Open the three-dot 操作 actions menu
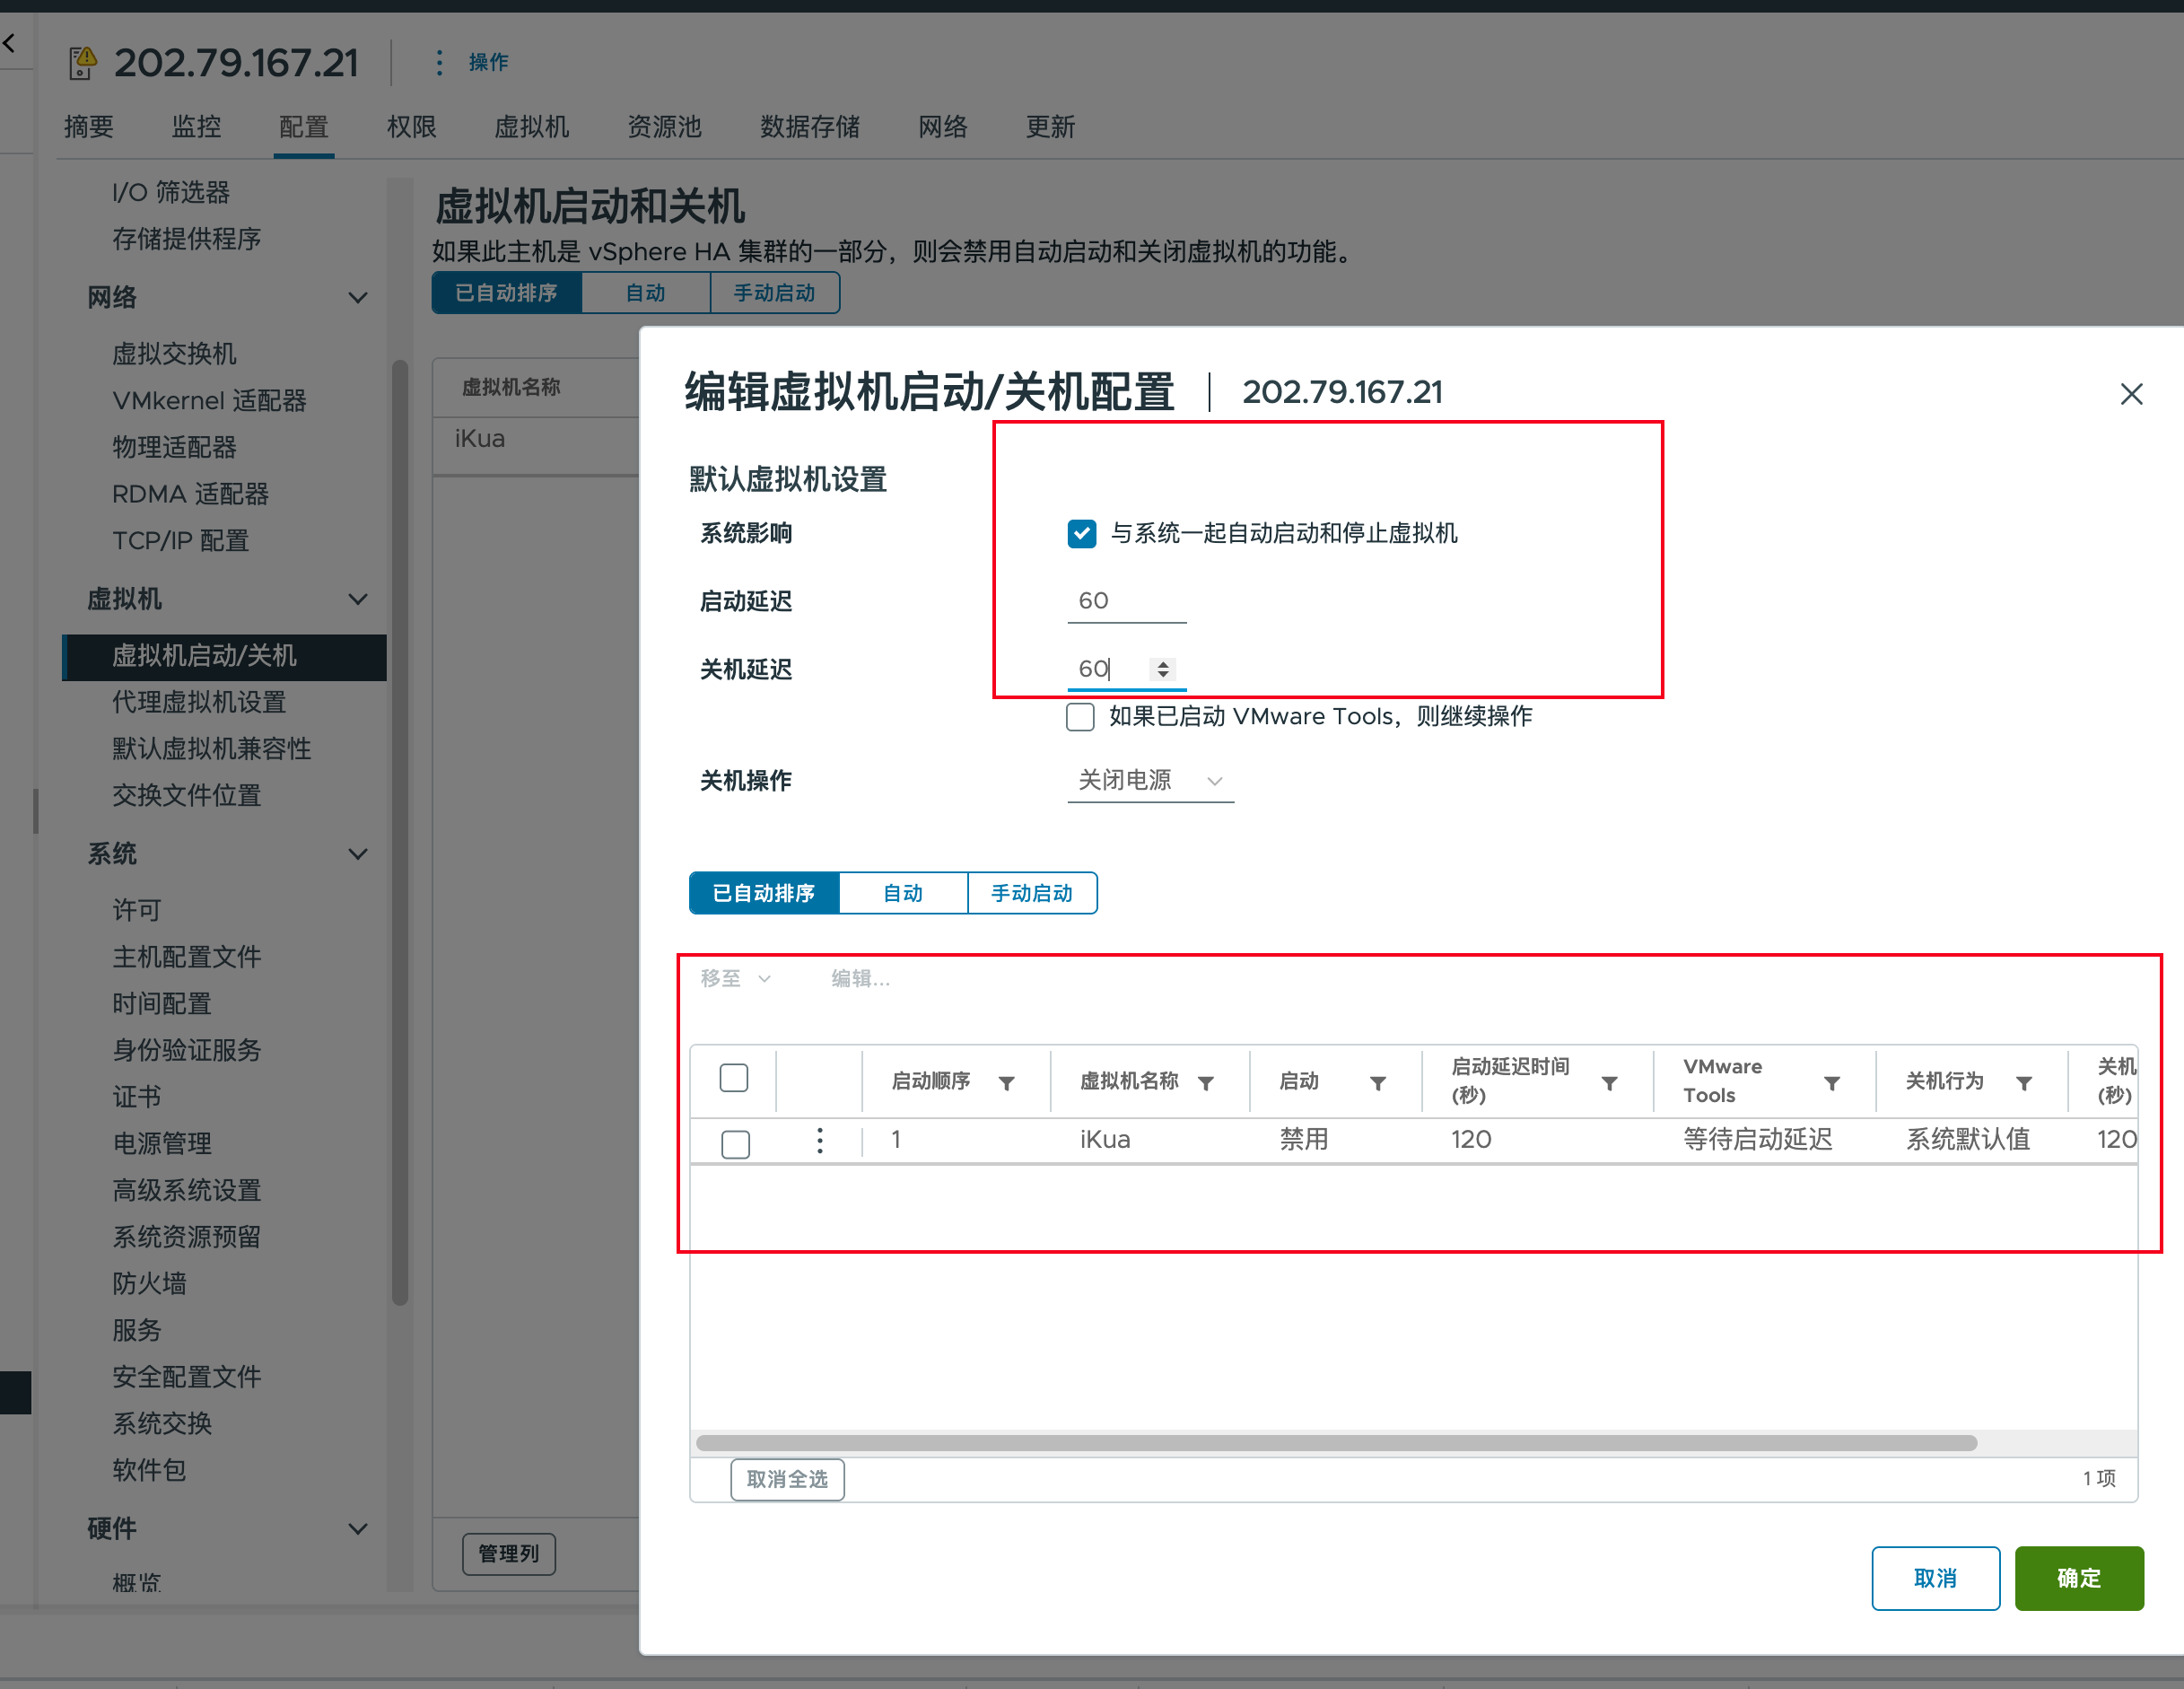 coord(439,62)
